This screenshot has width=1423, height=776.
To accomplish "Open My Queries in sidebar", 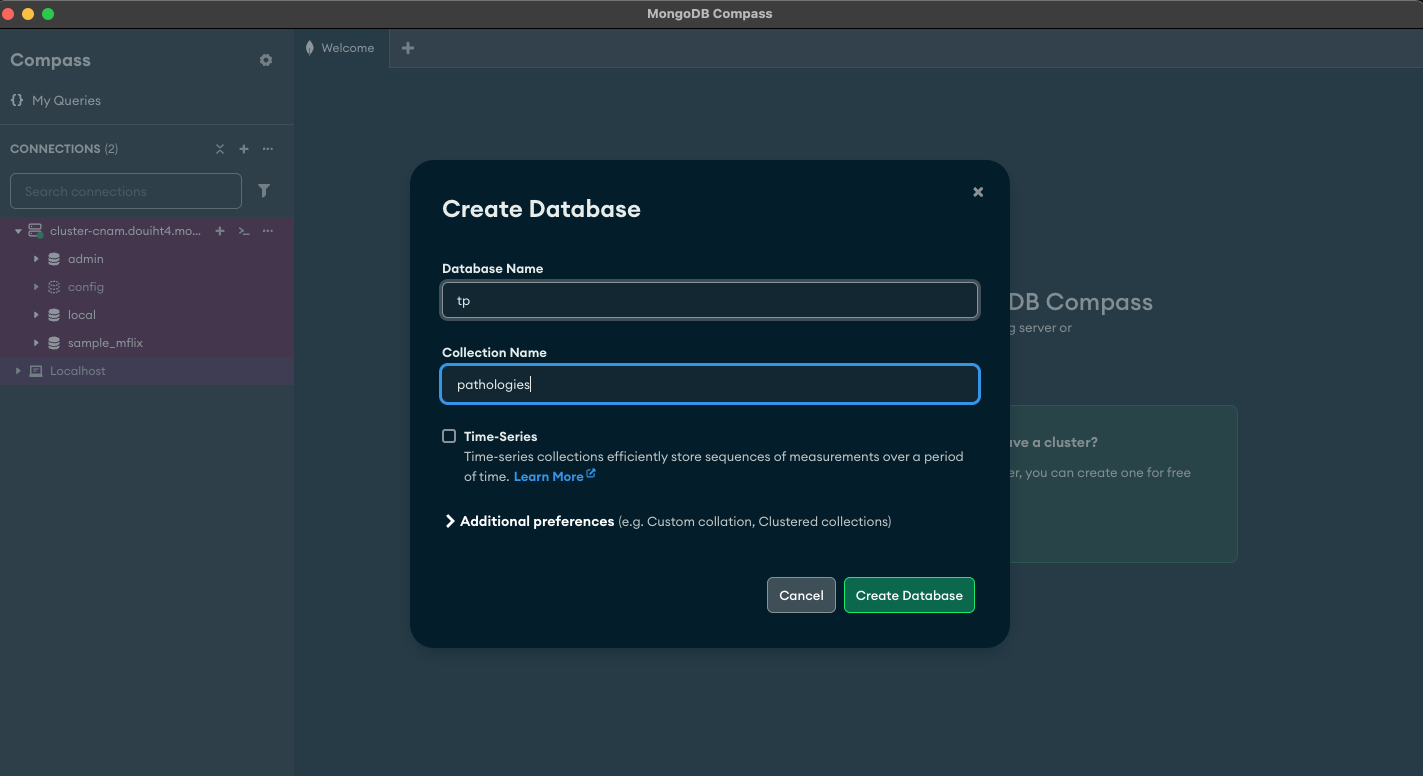I will point(66,101).
